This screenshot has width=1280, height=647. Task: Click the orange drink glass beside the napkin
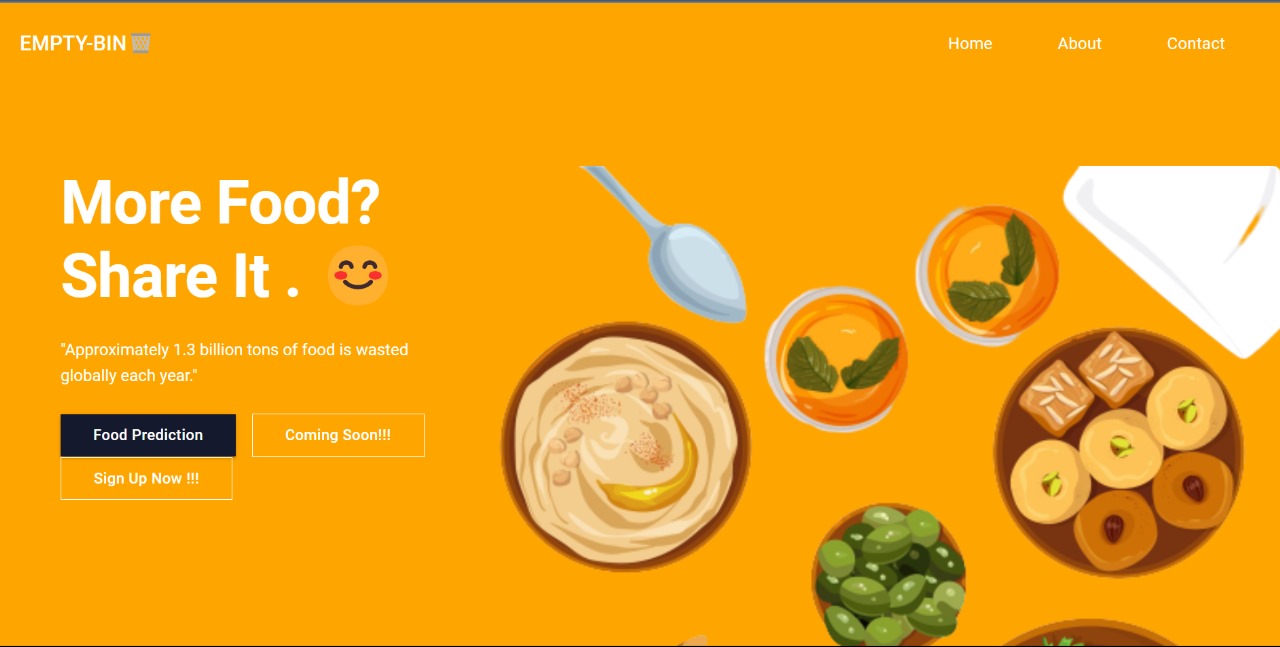tap(987, 275)
